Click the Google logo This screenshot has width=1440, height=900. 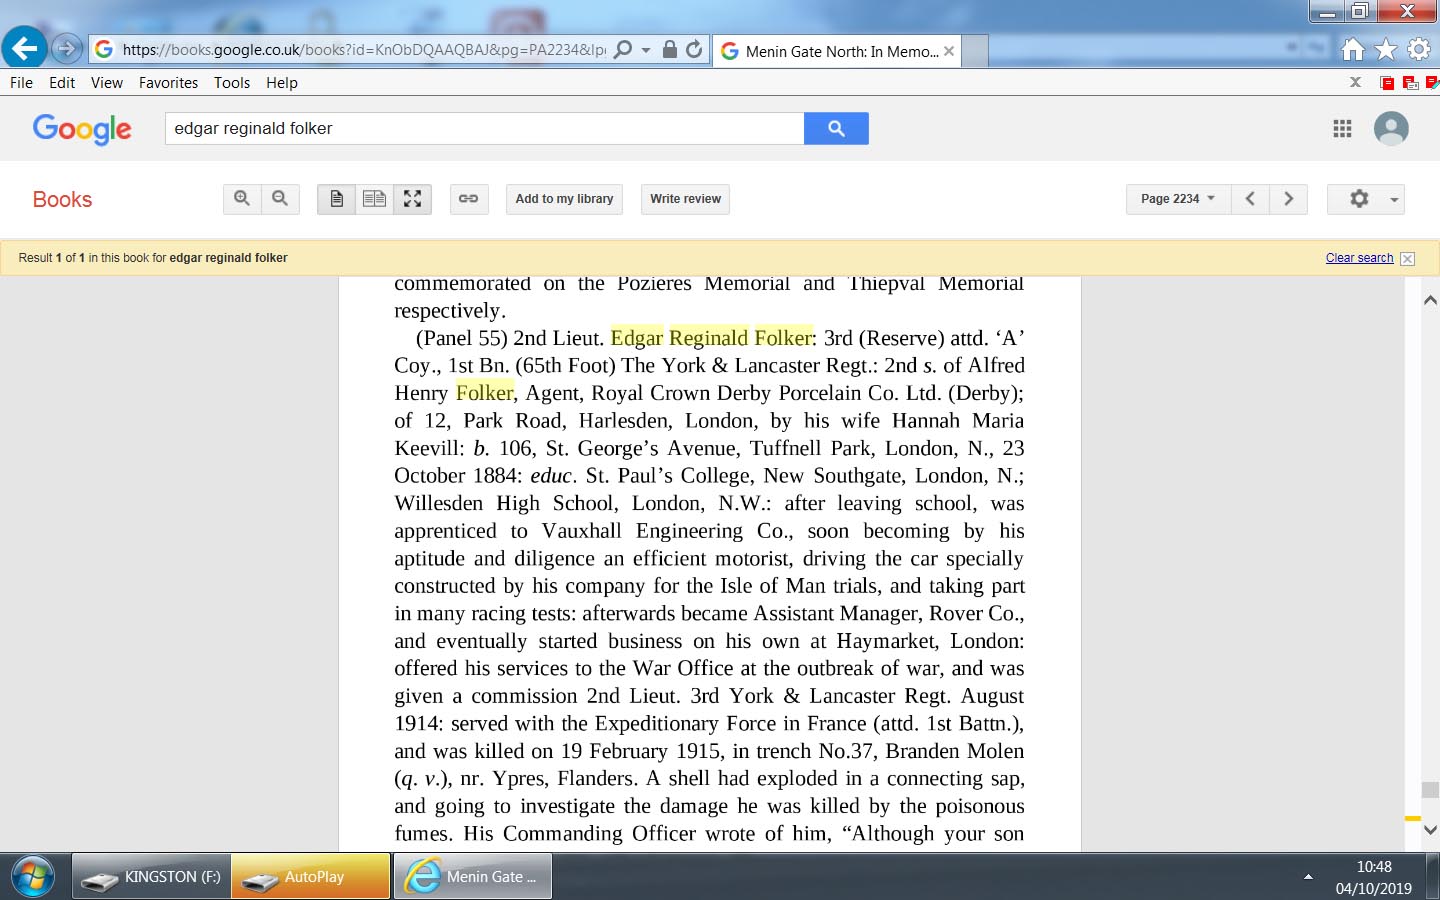(82, 129)
